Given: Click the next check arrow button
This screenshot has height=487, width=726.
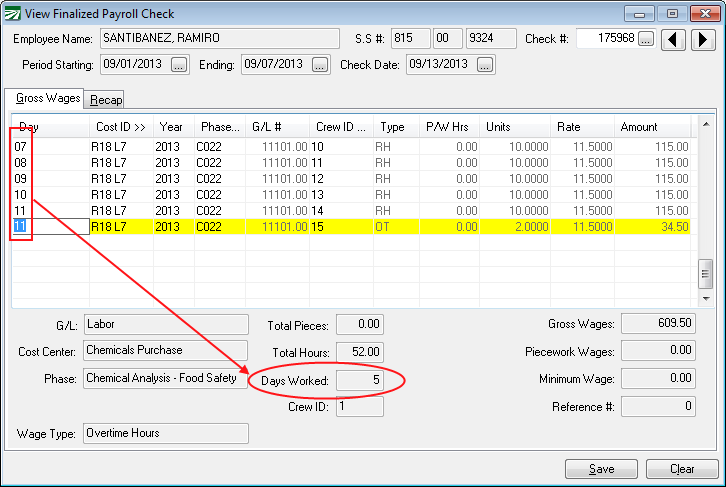Looking at the screenshot, I should 703,39.
